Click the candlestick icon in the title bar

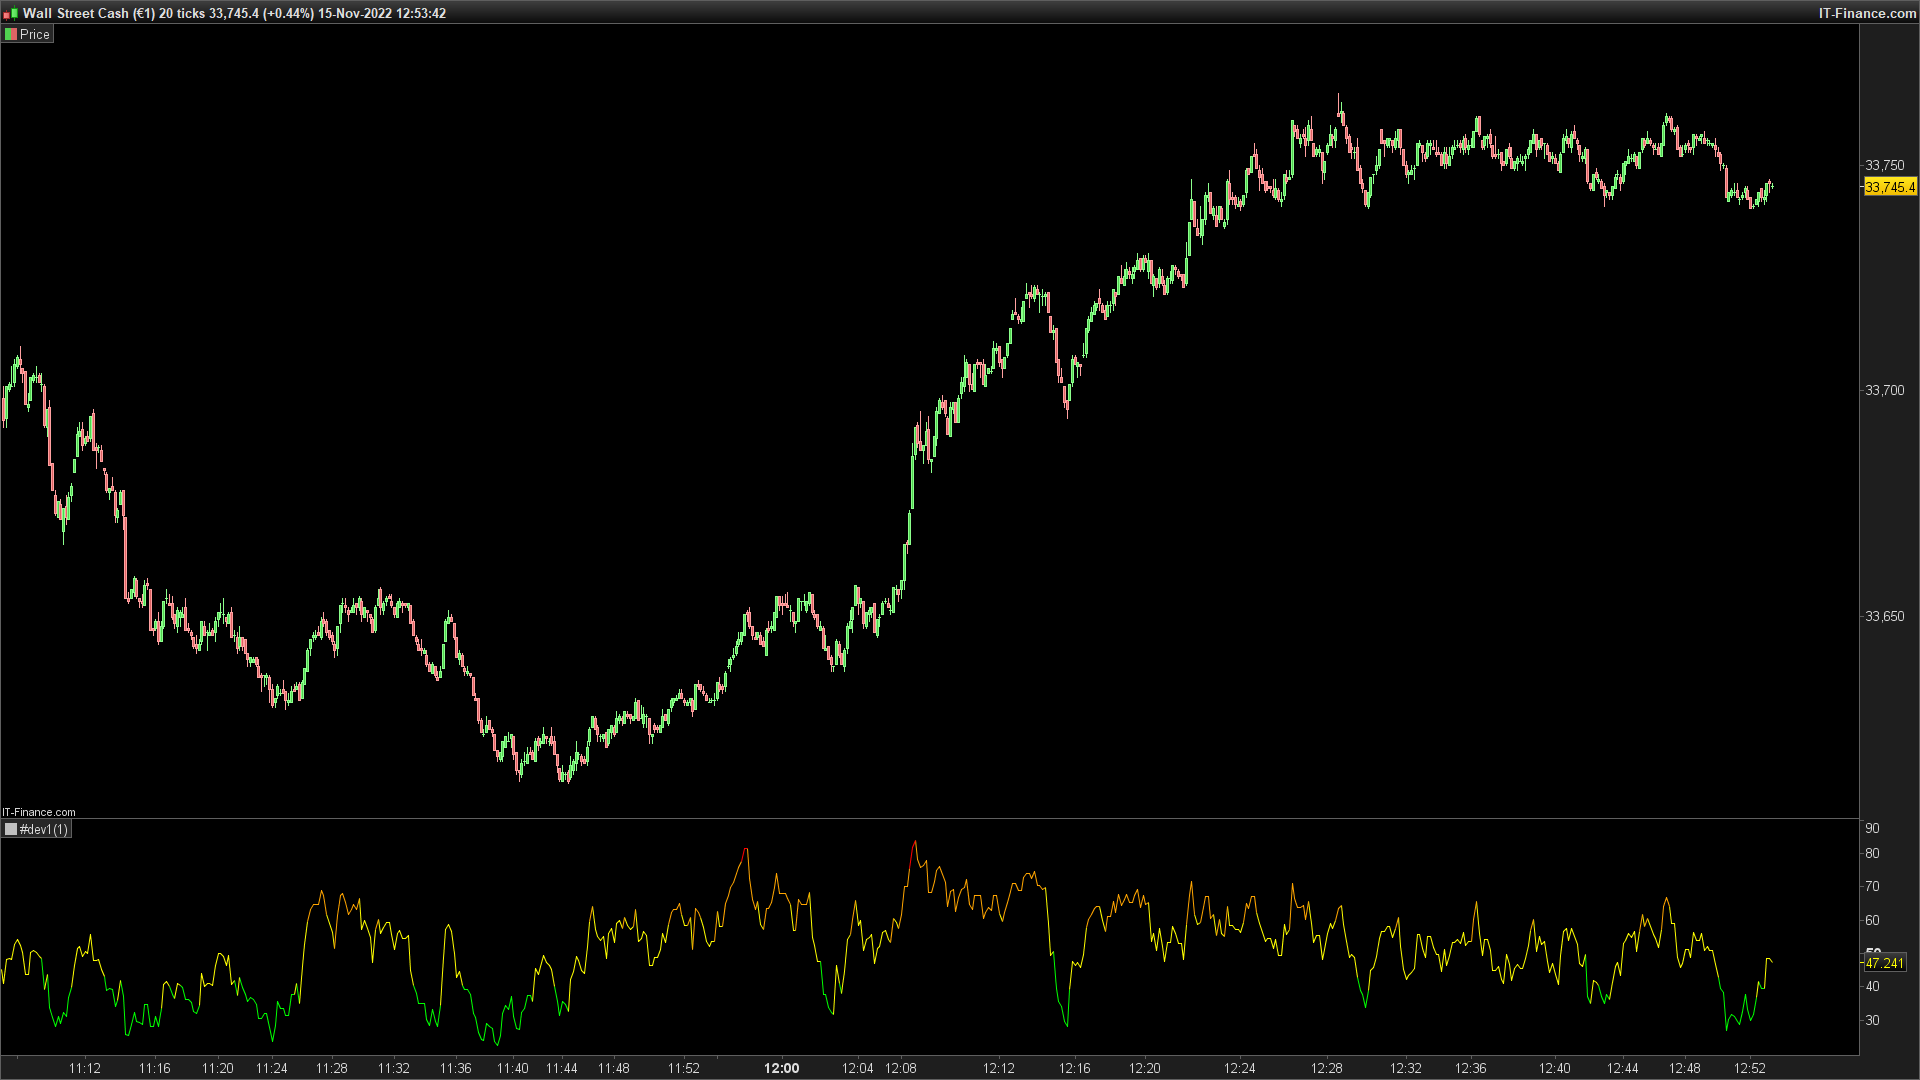10,14
